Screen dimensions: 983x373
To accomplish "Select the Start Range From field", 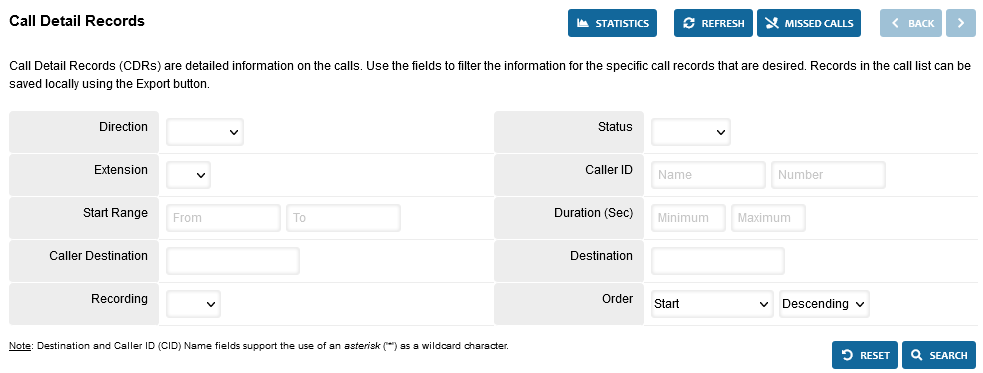I will [x=223, y=218].
